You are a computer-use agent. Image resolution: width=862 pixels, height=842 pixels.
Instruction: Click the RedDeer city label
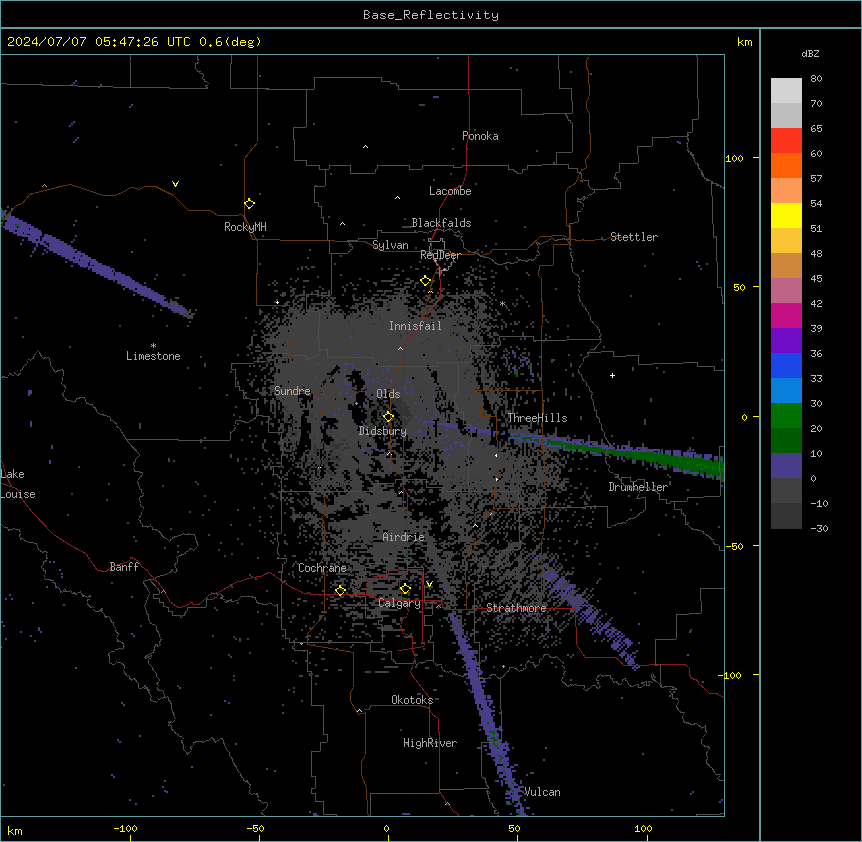point(440,255)
